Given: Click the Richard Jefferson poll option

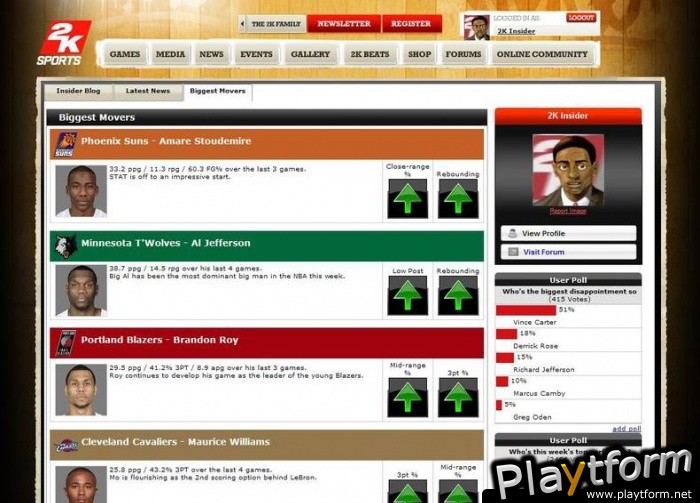Looking at the screenshot, I should [x=544, y=370].
